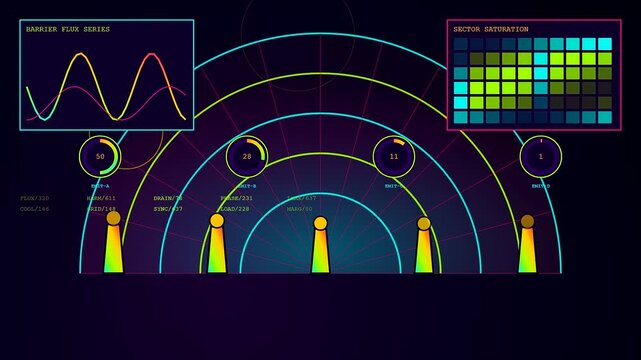The height and width of the screenshot is (360, 641).
Task: Pick the bottom-left cell in Sector Saturation
Action: pos(460,117)
